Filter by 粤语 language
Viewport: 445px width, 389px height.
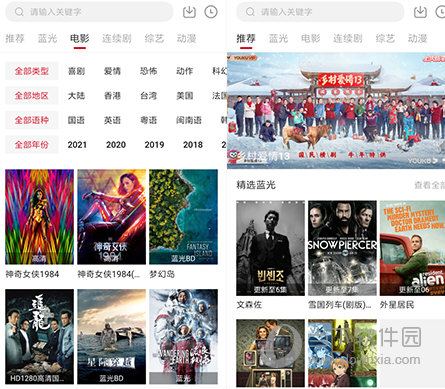pyautogui.click(x=149, y=120)
